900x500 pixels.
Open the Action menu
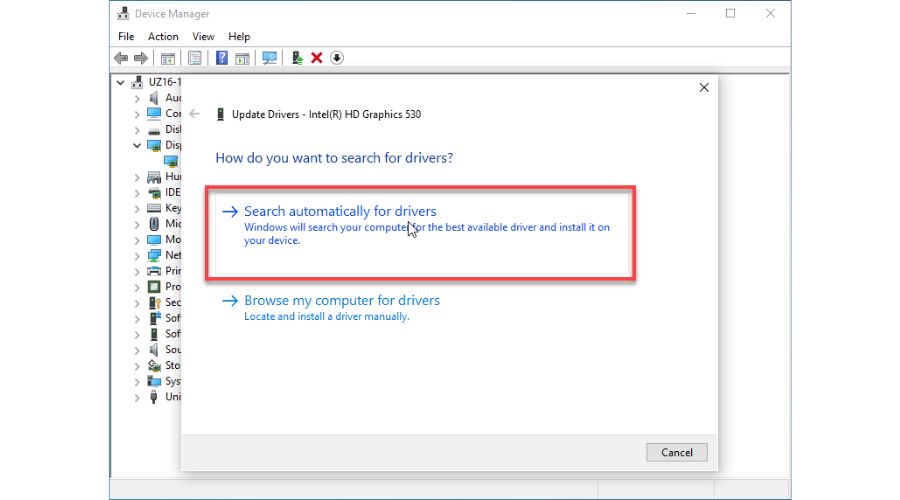pyautogui.click(x=163, y=37)
